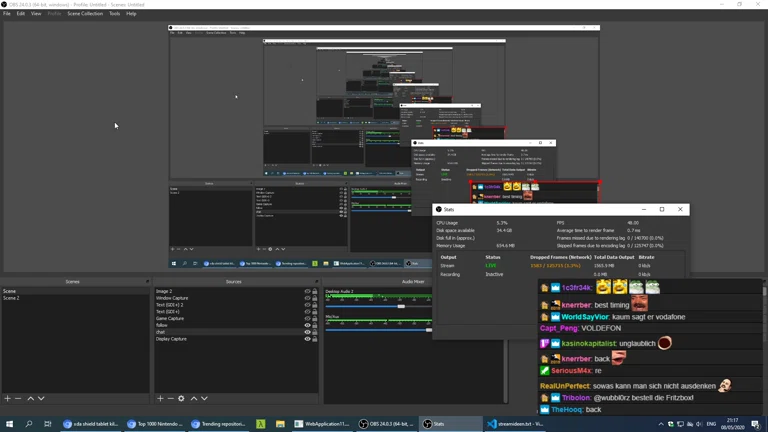Hide the follow source

tap(308, 325)
